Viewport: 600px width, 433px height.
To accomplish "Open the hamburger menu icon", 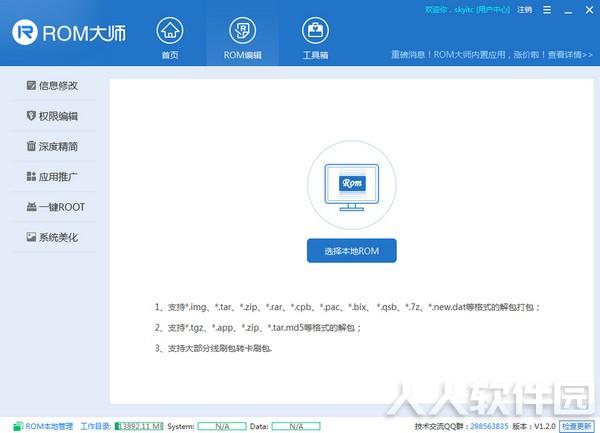I will [547, 10].
